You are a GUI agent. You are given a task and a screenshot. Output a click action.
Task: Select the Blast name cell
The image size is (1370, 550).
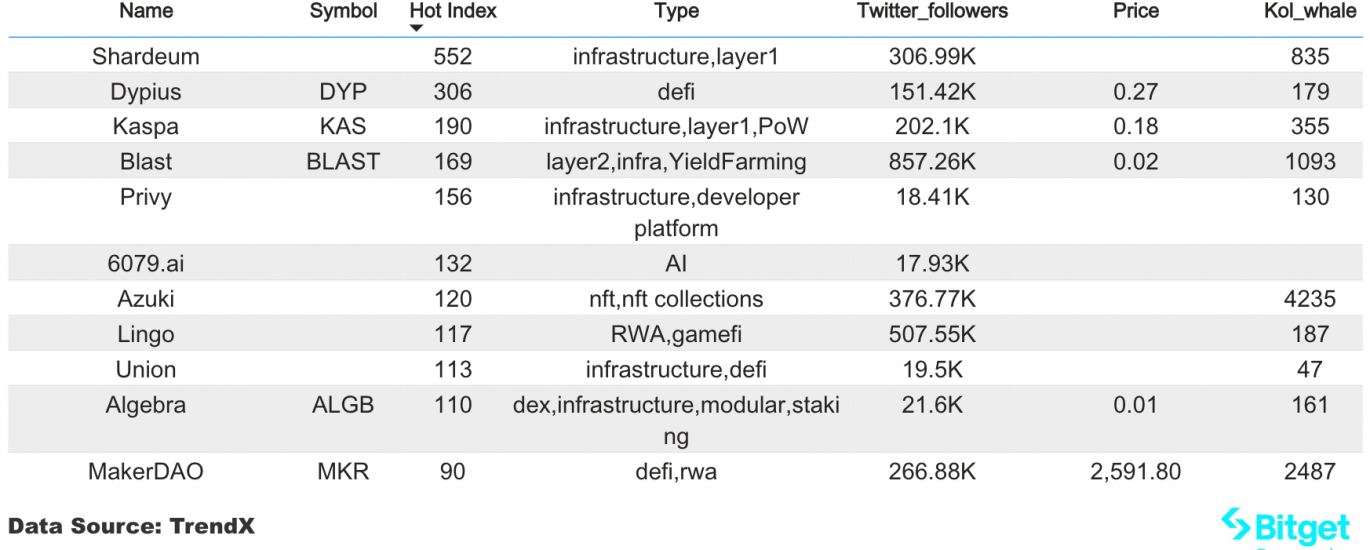pos(146,162)
